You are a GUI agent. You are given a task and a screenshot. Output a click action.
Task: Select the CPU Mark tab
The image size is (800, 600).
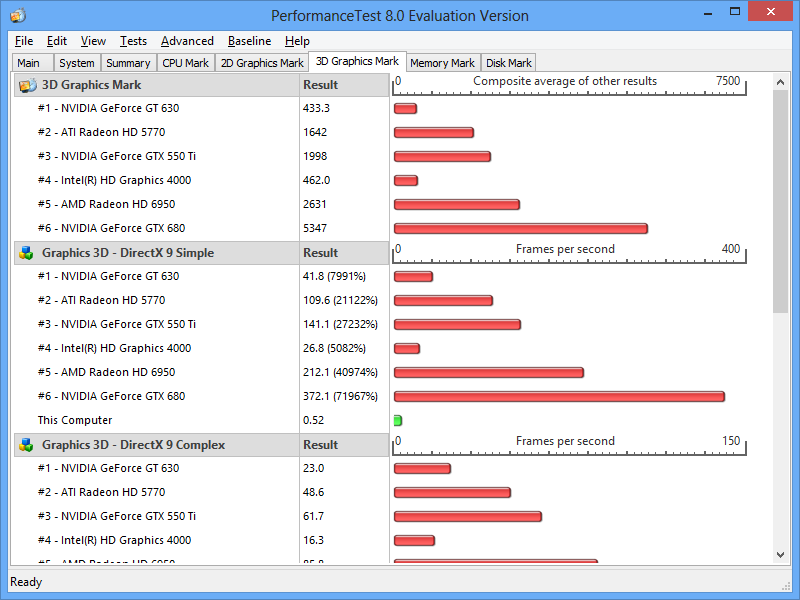(x=186, y=63)
